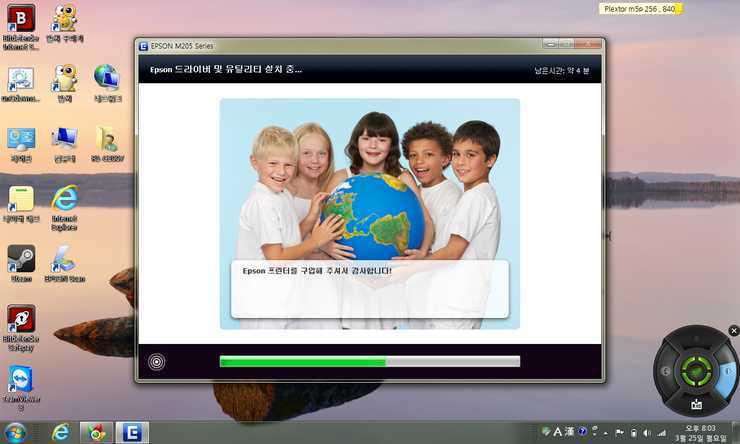Viewport: 740px width, 444px height.
Task: Open the Bitdefender Internet Security shortcut
Action: pos(21,22)
